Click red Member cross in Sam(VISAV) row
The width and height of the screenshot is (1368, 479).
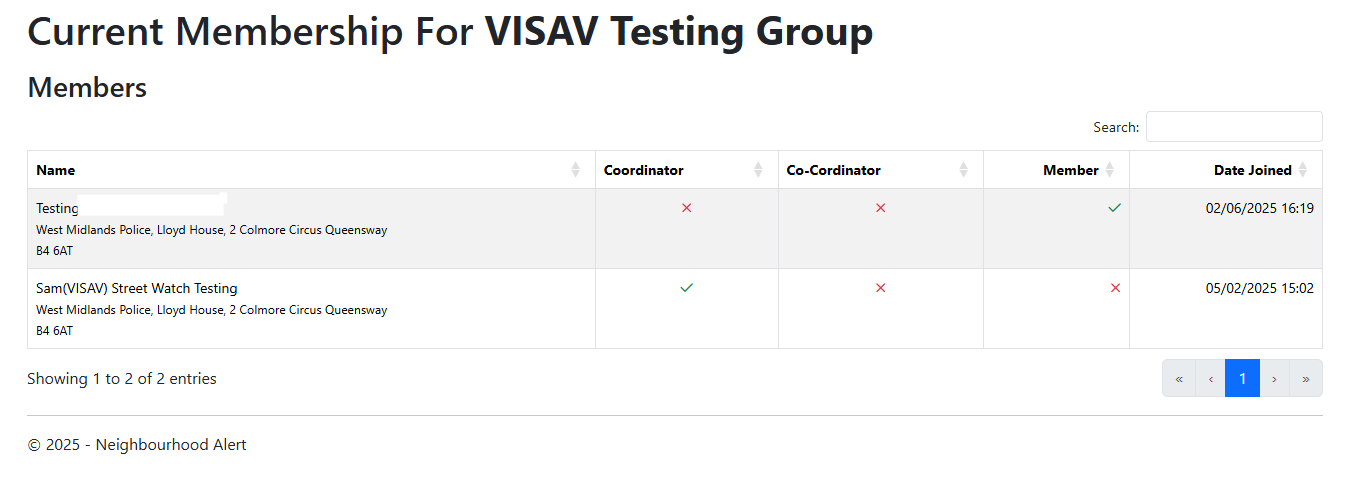[1116, 288]
